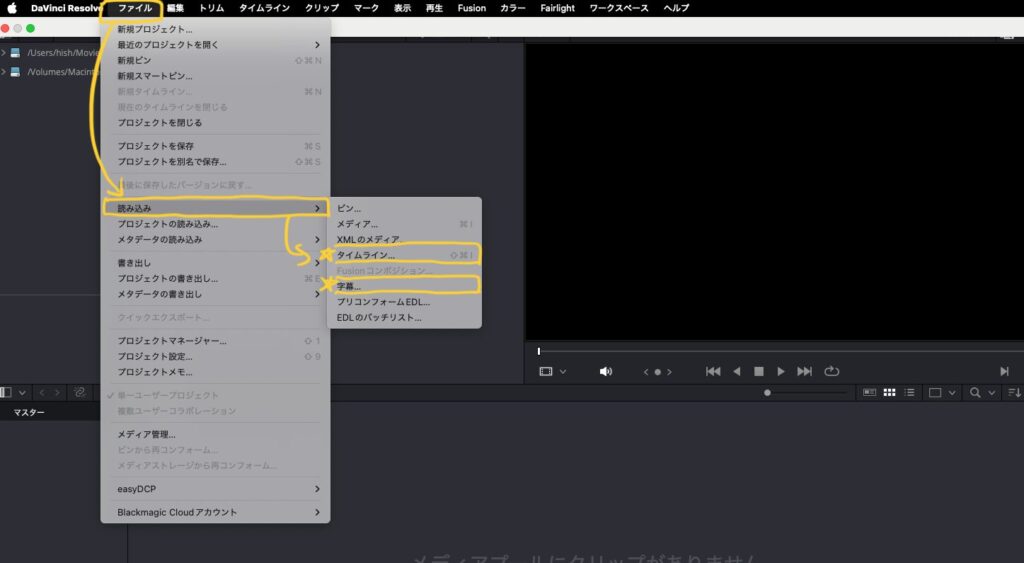Stop playback
The width and height of the screenshot is (1024, 563).
pyautogui.click(x=758, y=371)
